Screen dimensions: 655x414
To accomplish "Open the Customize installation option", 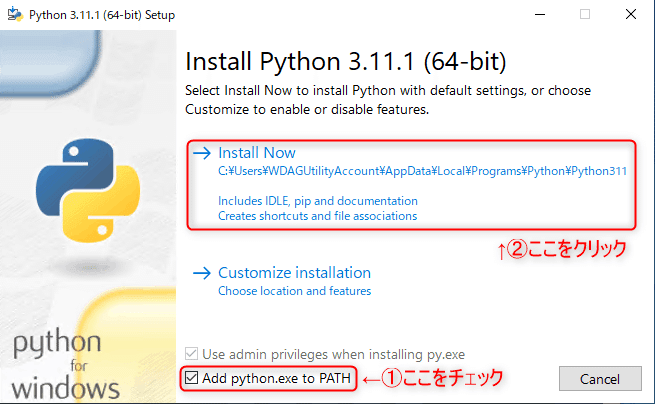I will pos(294,272).
